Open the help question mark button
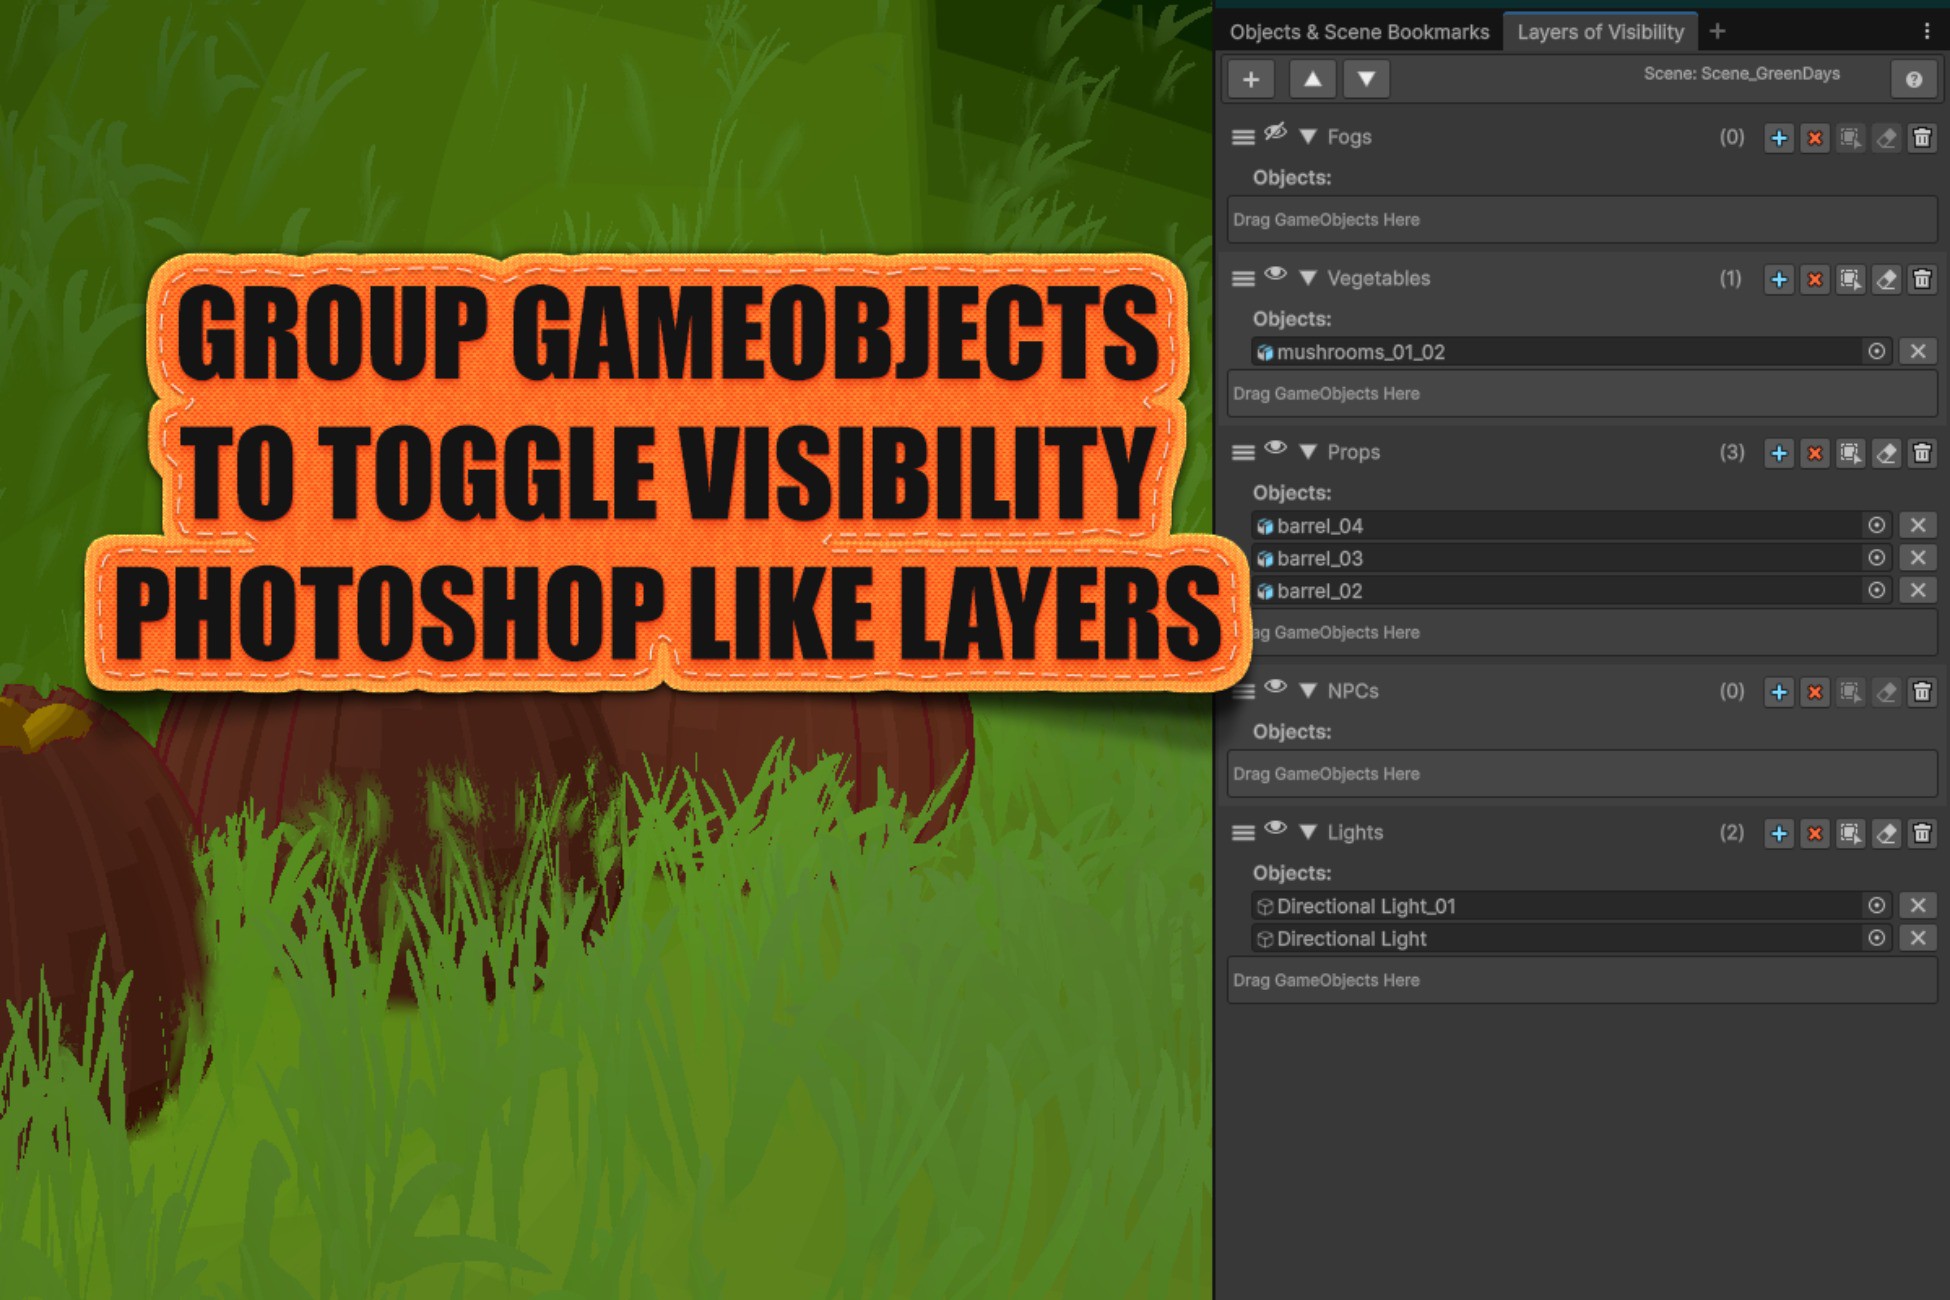 point(1913,79)
